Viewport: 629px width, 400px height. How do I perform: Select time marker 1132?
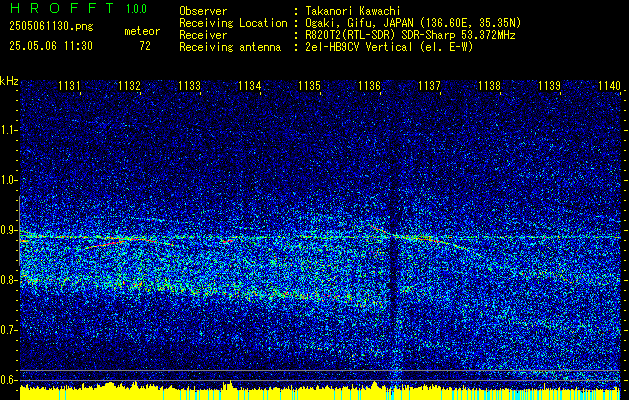129,85
